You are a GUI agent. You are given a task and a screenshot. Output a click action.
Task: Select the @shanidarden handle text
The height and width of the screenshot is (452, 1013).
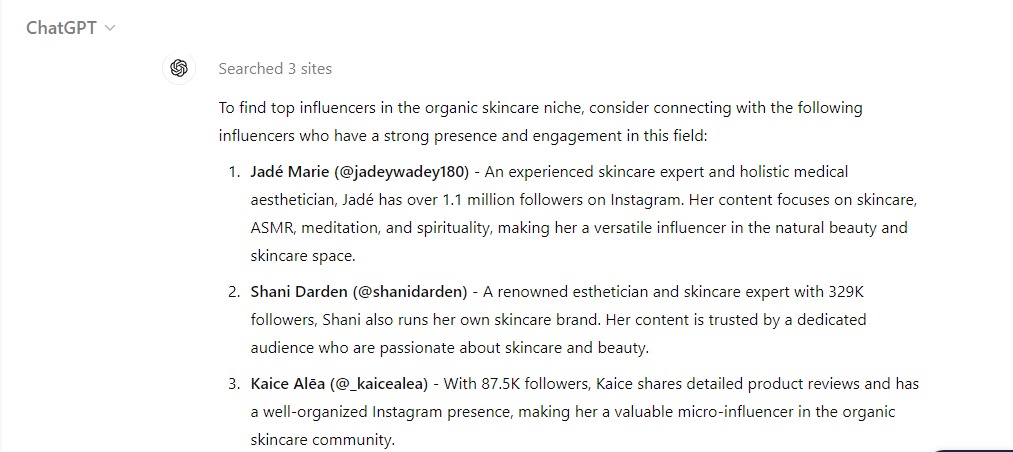(x=410, y=292)
